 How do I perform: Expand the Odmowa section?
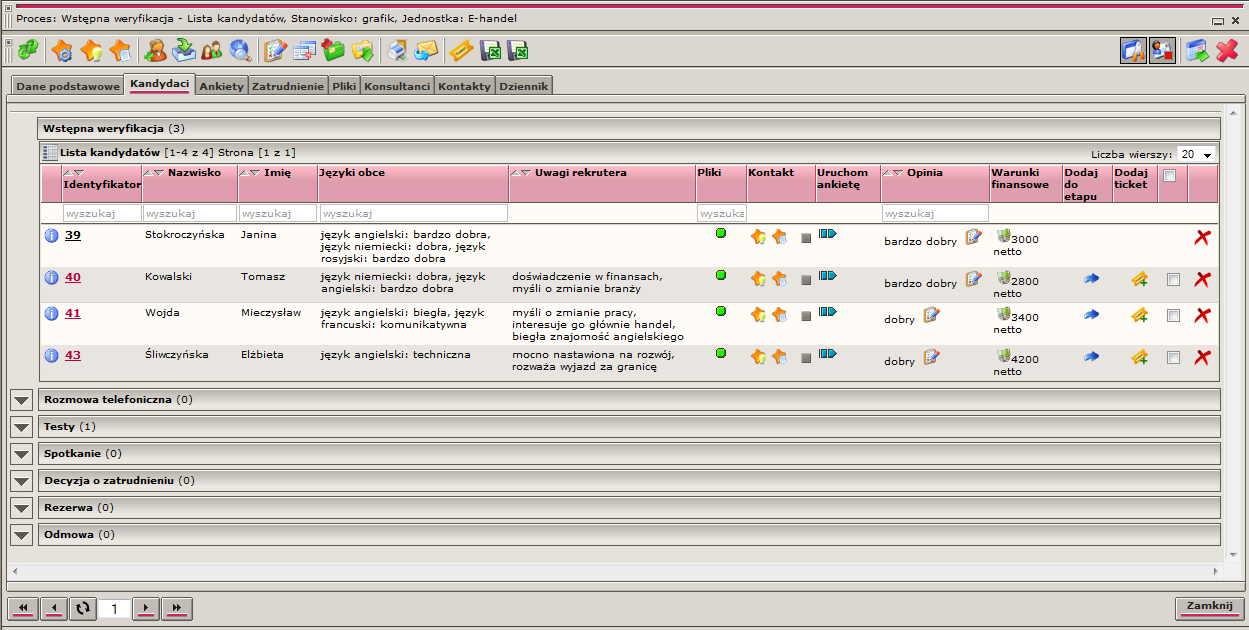click(x=22, y=535)
